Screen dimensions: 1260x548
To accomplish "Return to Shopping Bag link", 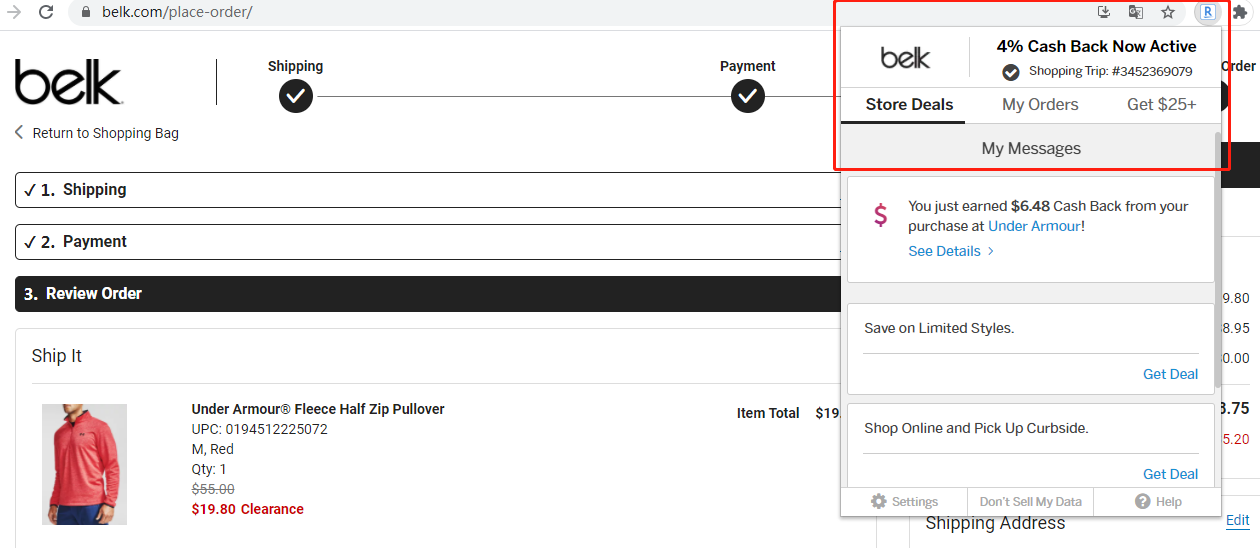I will pyautogui.click(x=97, y=133).
